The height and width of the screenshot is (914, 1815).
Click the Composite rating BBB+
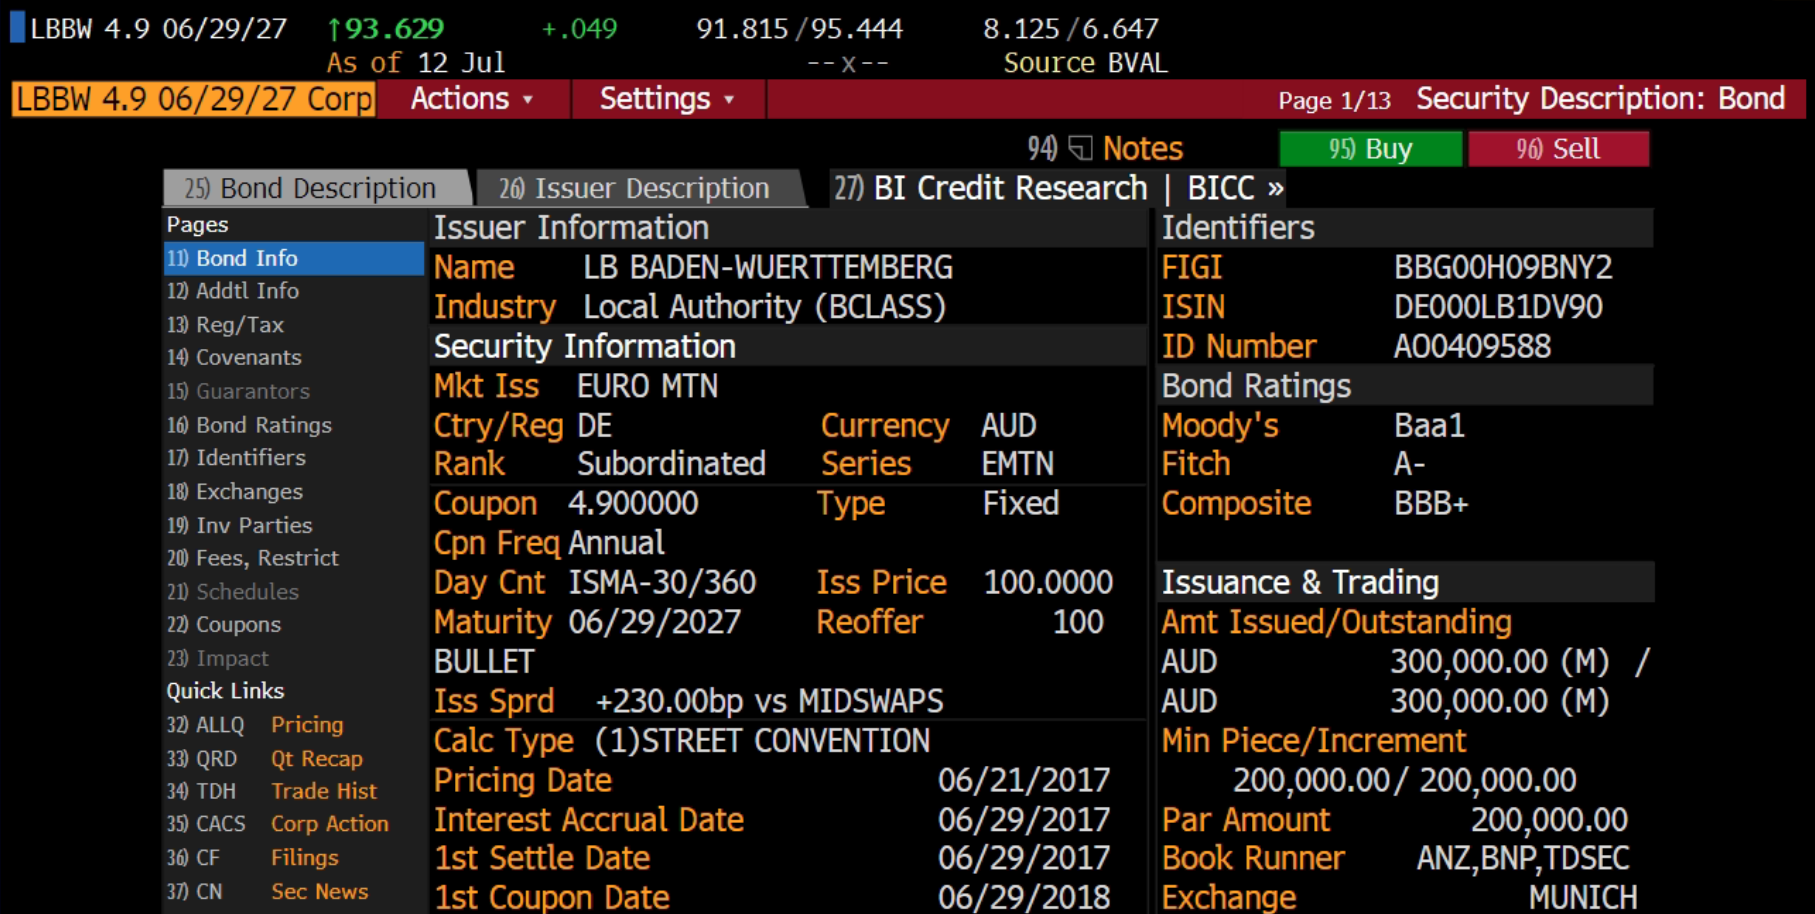click(1431, 503)
